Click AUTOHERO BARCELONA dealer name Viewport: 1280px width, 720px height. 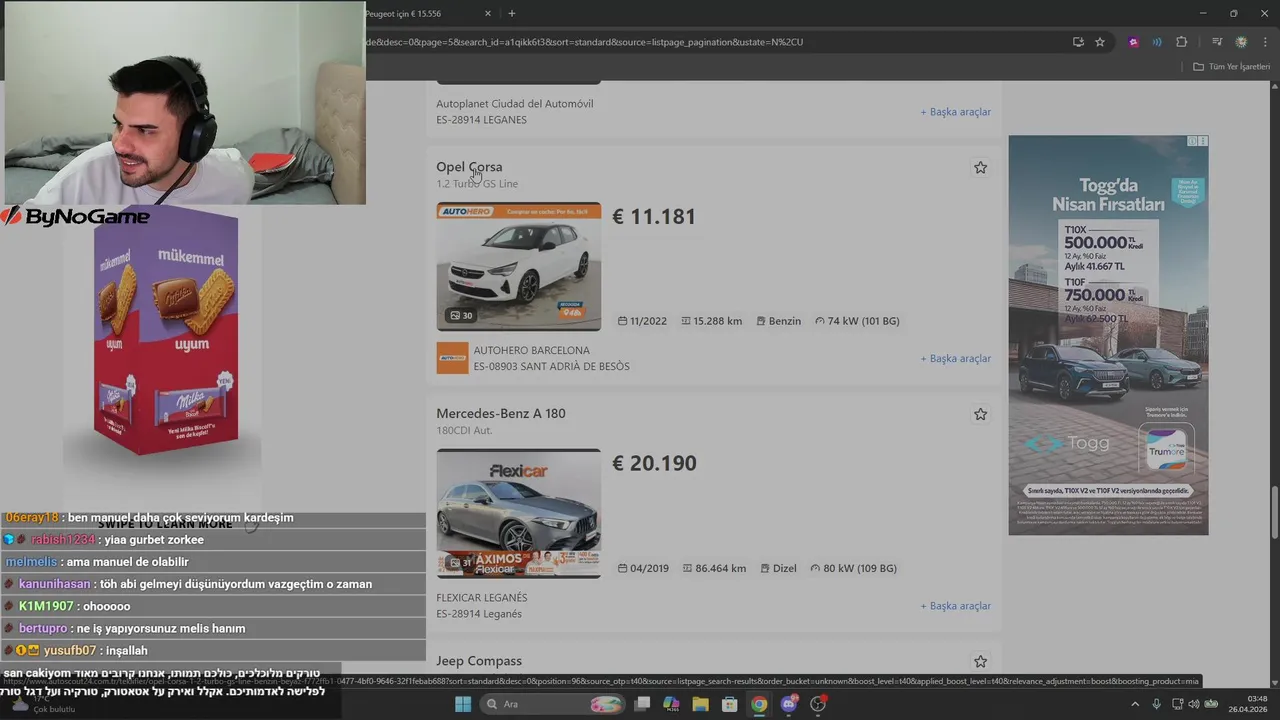532,351
